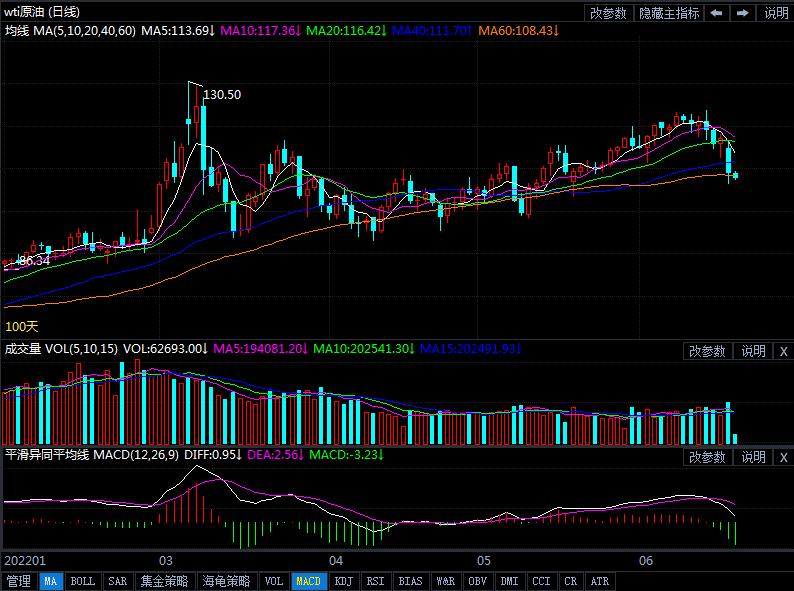The height and width of the screenshot is (591, 794).
Task: Click the right arrow icon at top
Action: pyautogui.click(x=743, y=13)
